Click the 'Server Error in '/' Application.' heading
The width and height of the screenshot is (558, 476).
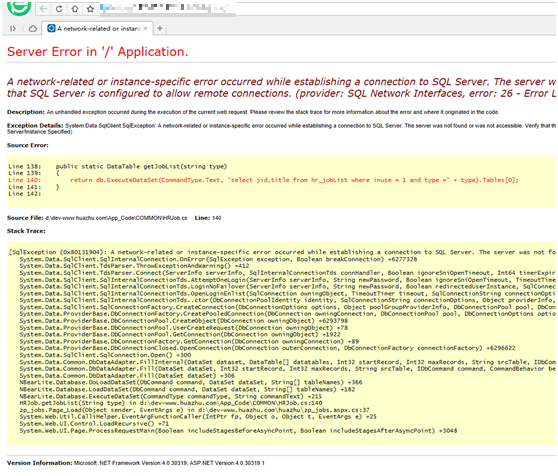coord(98,52)
